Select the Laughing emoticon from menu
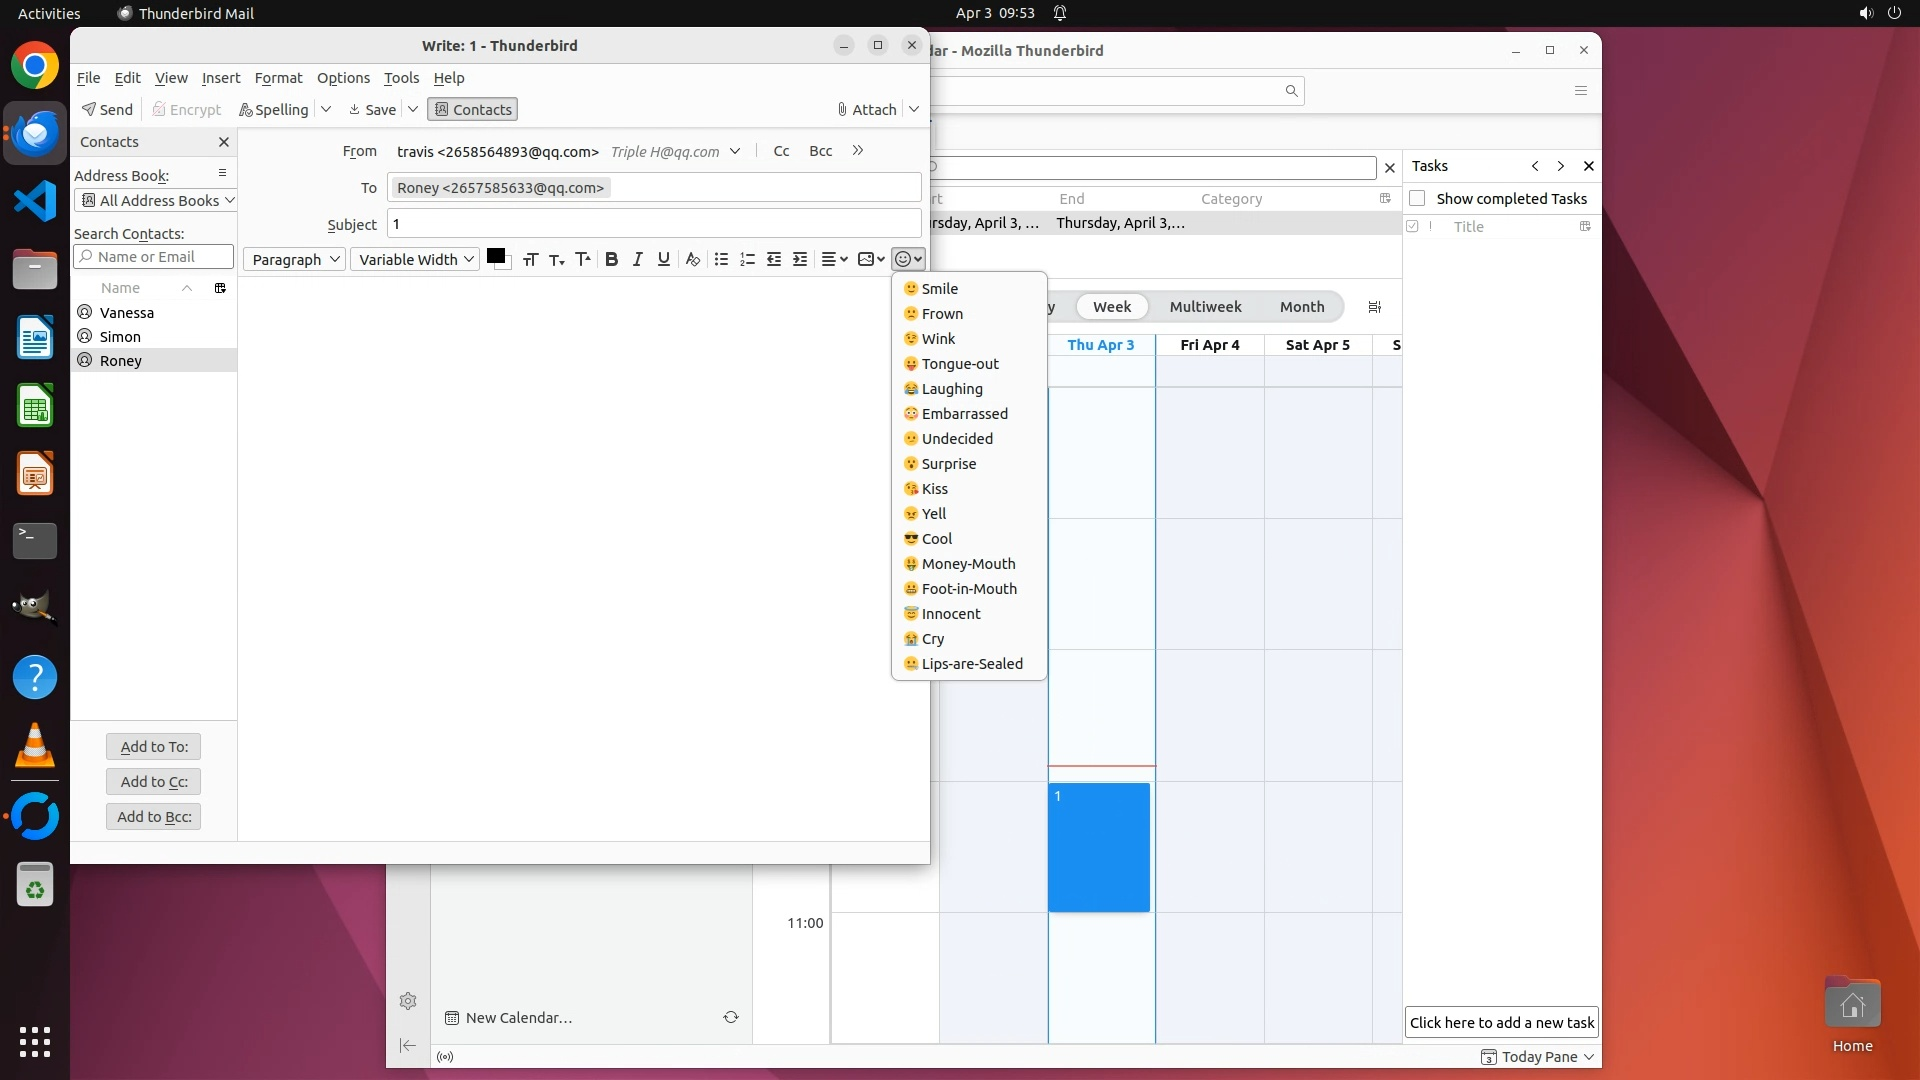 pos(951,389)
